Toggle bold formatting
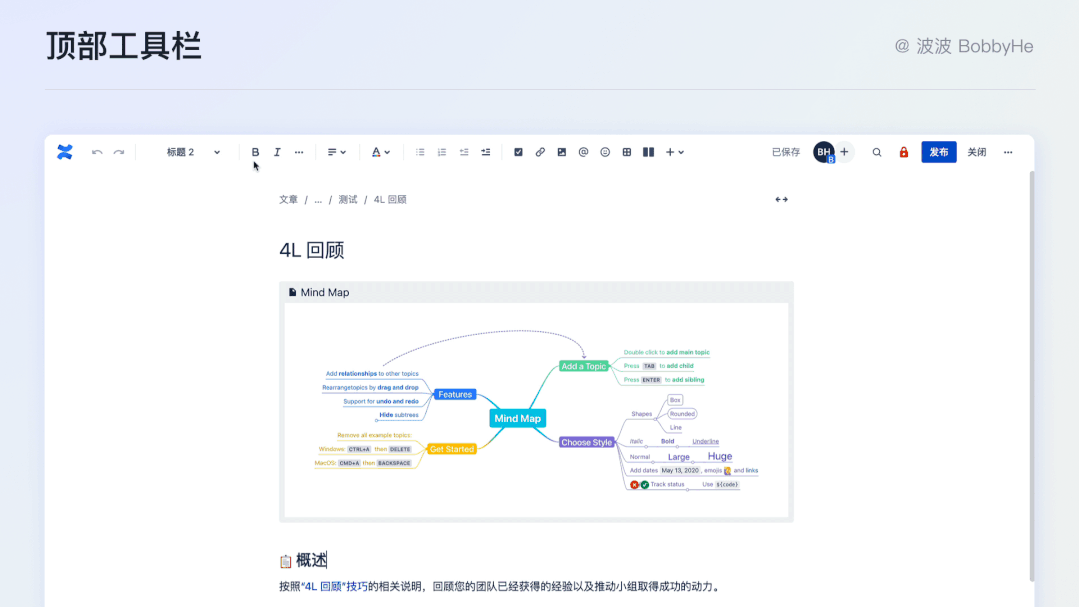 click(x=255, y=152)
